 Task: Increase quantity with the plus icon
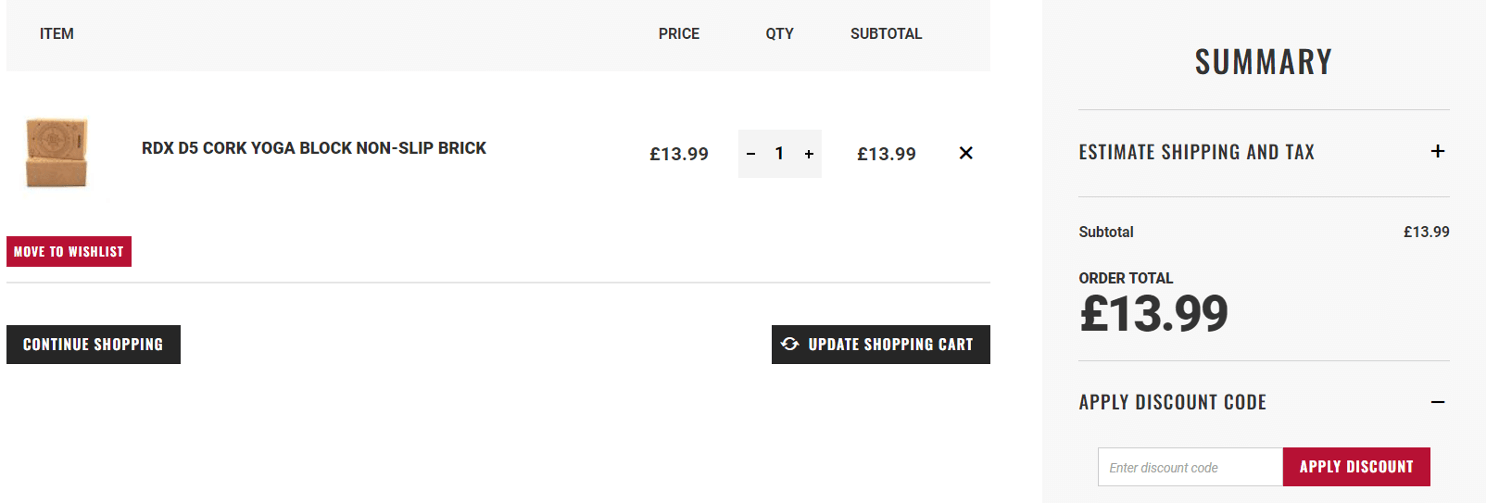tap(809, 154)
